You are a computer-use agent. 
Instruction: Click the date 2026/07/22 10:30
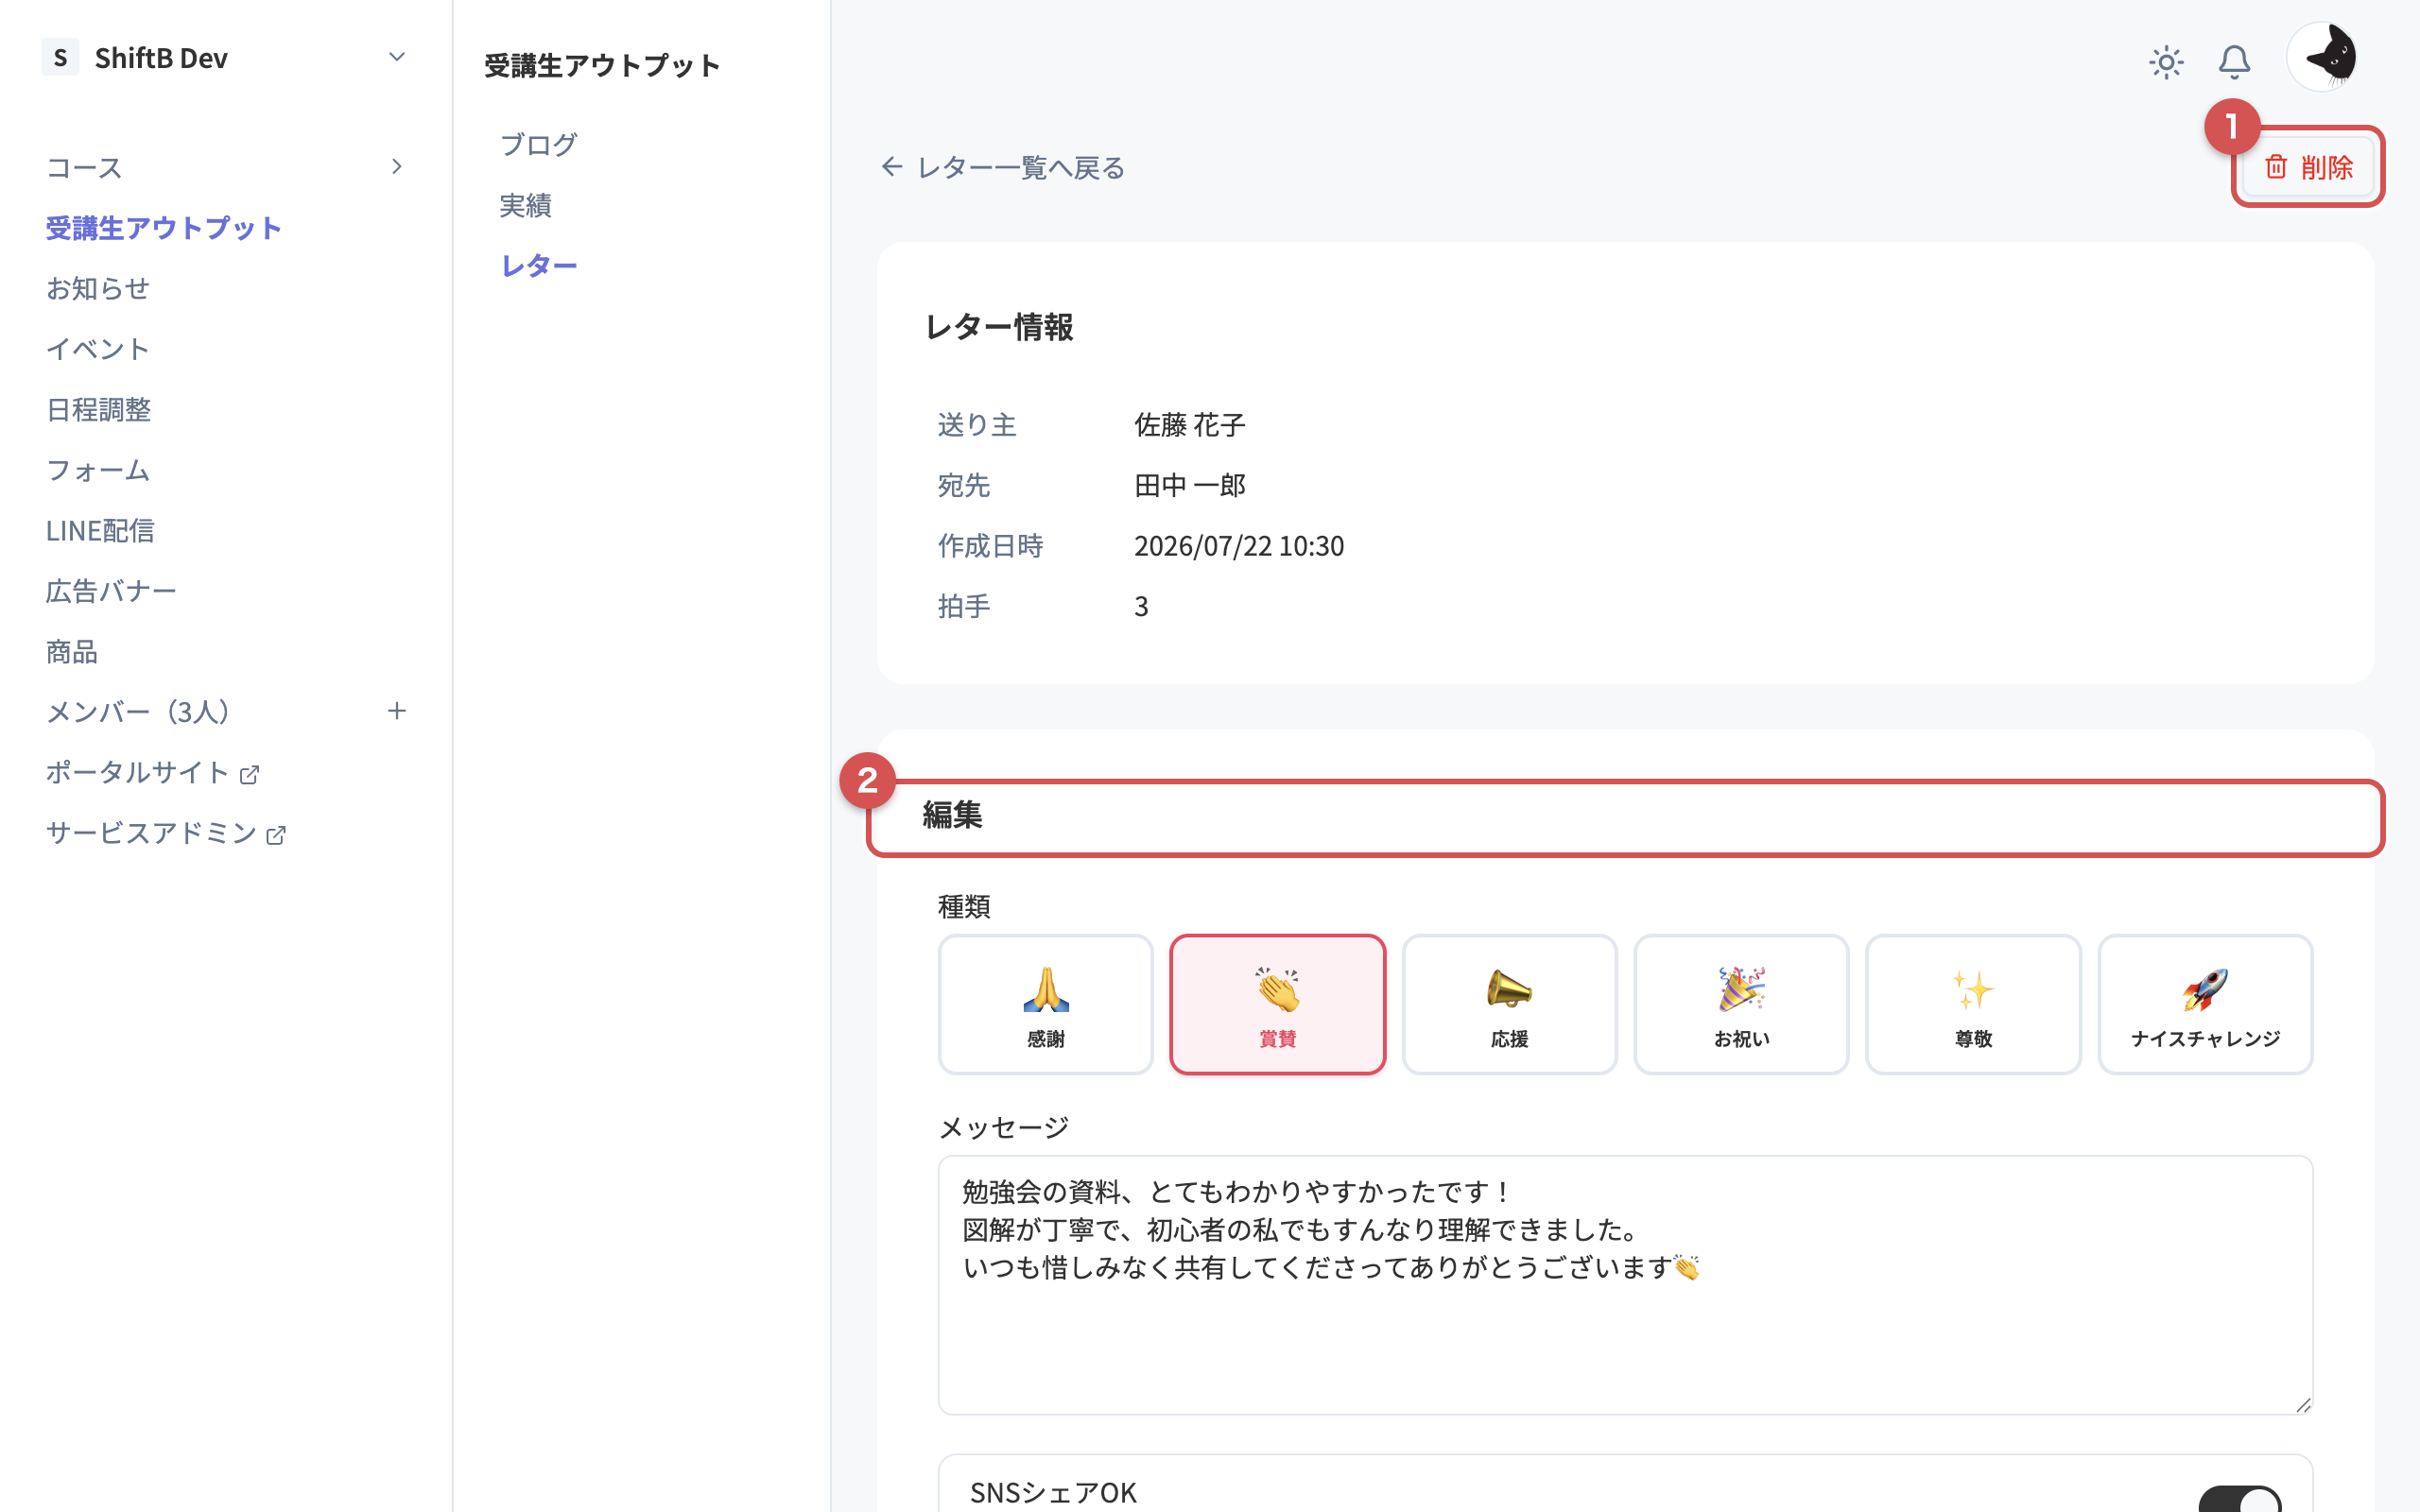1239,546
